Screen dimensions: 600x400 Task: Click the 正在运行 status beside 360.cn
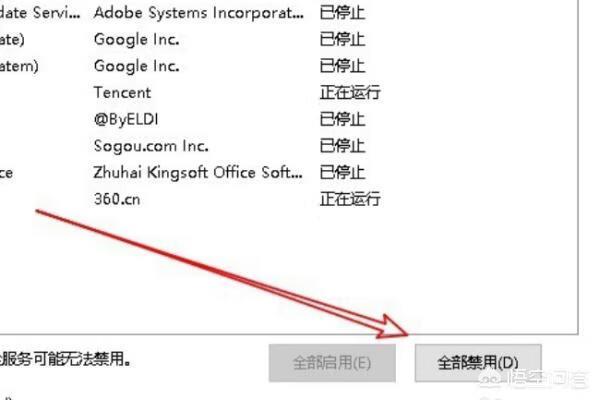tap(350, 199)
